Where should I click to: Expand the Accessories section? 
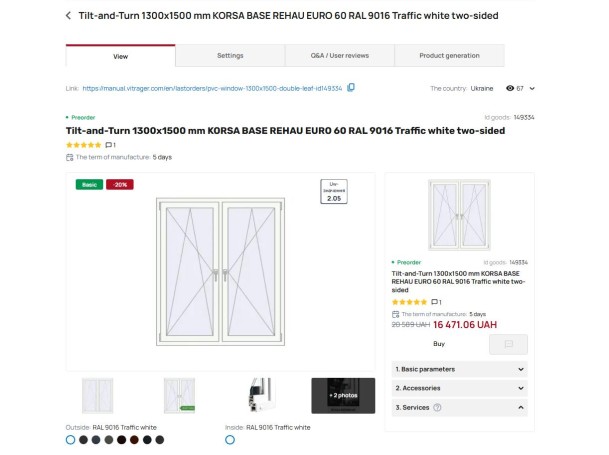460,388
